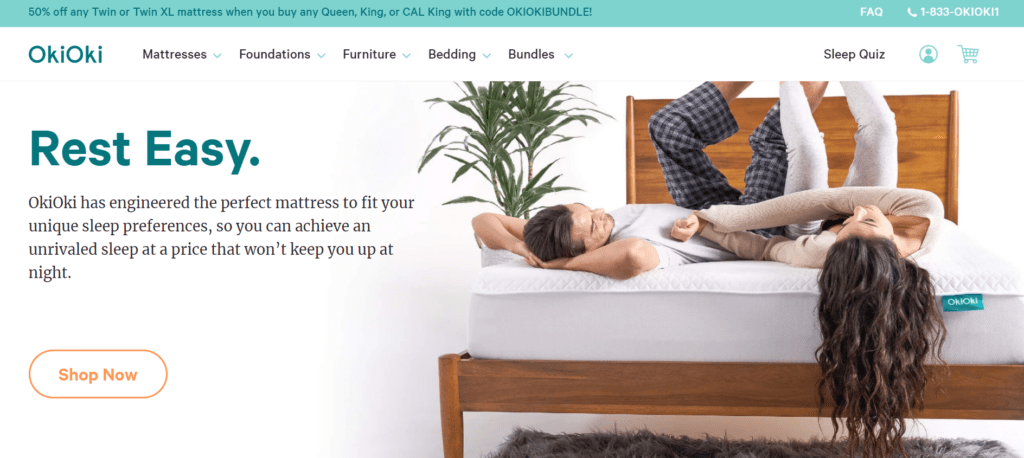Expand the Foundations dropdown chevron
Viewport: 1024px width, 458px height.
321,56
